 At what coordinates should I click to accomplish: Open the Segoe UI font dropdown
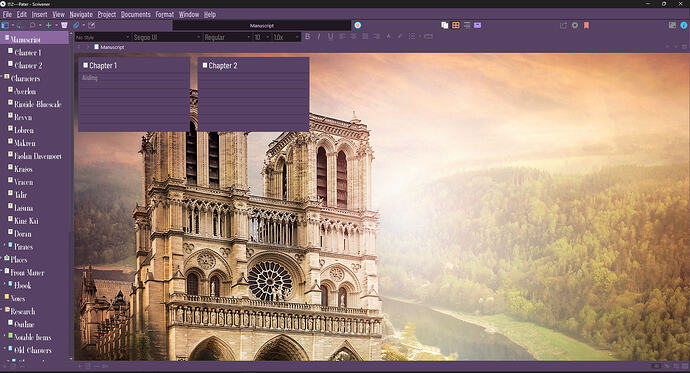(x=167, y=37)
